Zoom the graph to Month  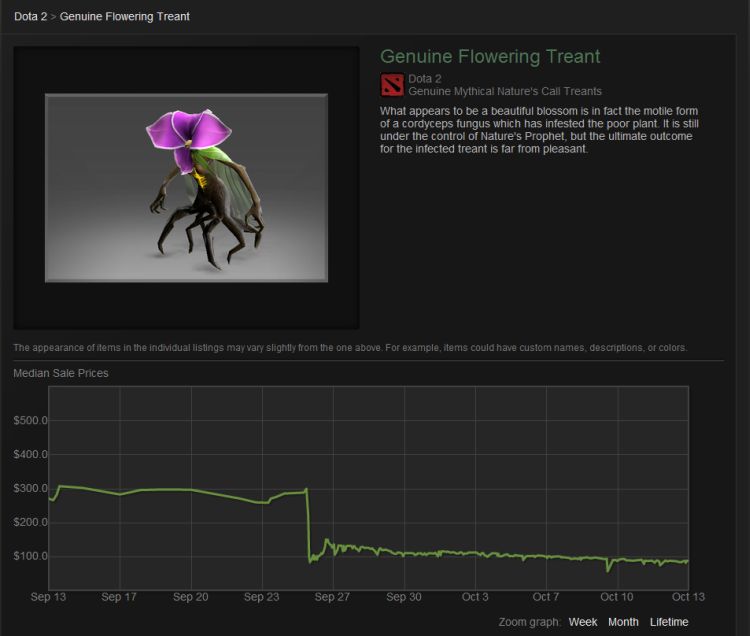[x=623, y=622]
